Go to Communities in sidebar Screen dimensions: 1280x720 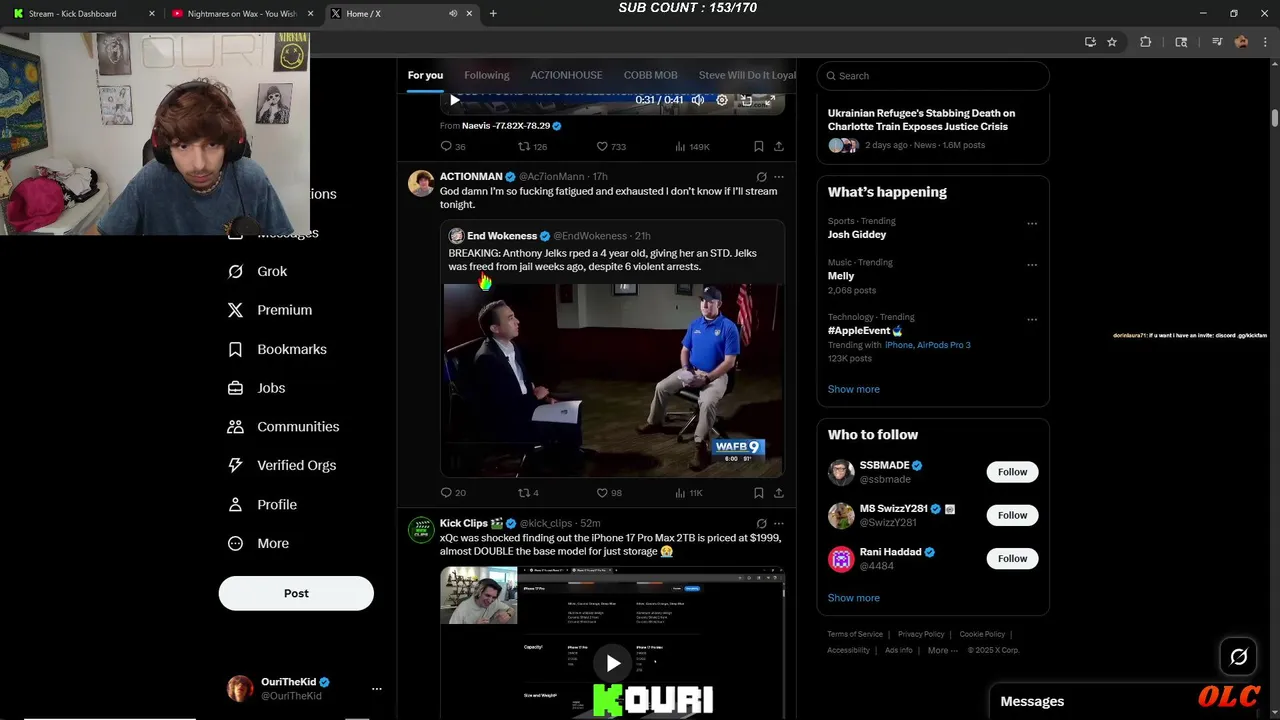tap(283, 426)
